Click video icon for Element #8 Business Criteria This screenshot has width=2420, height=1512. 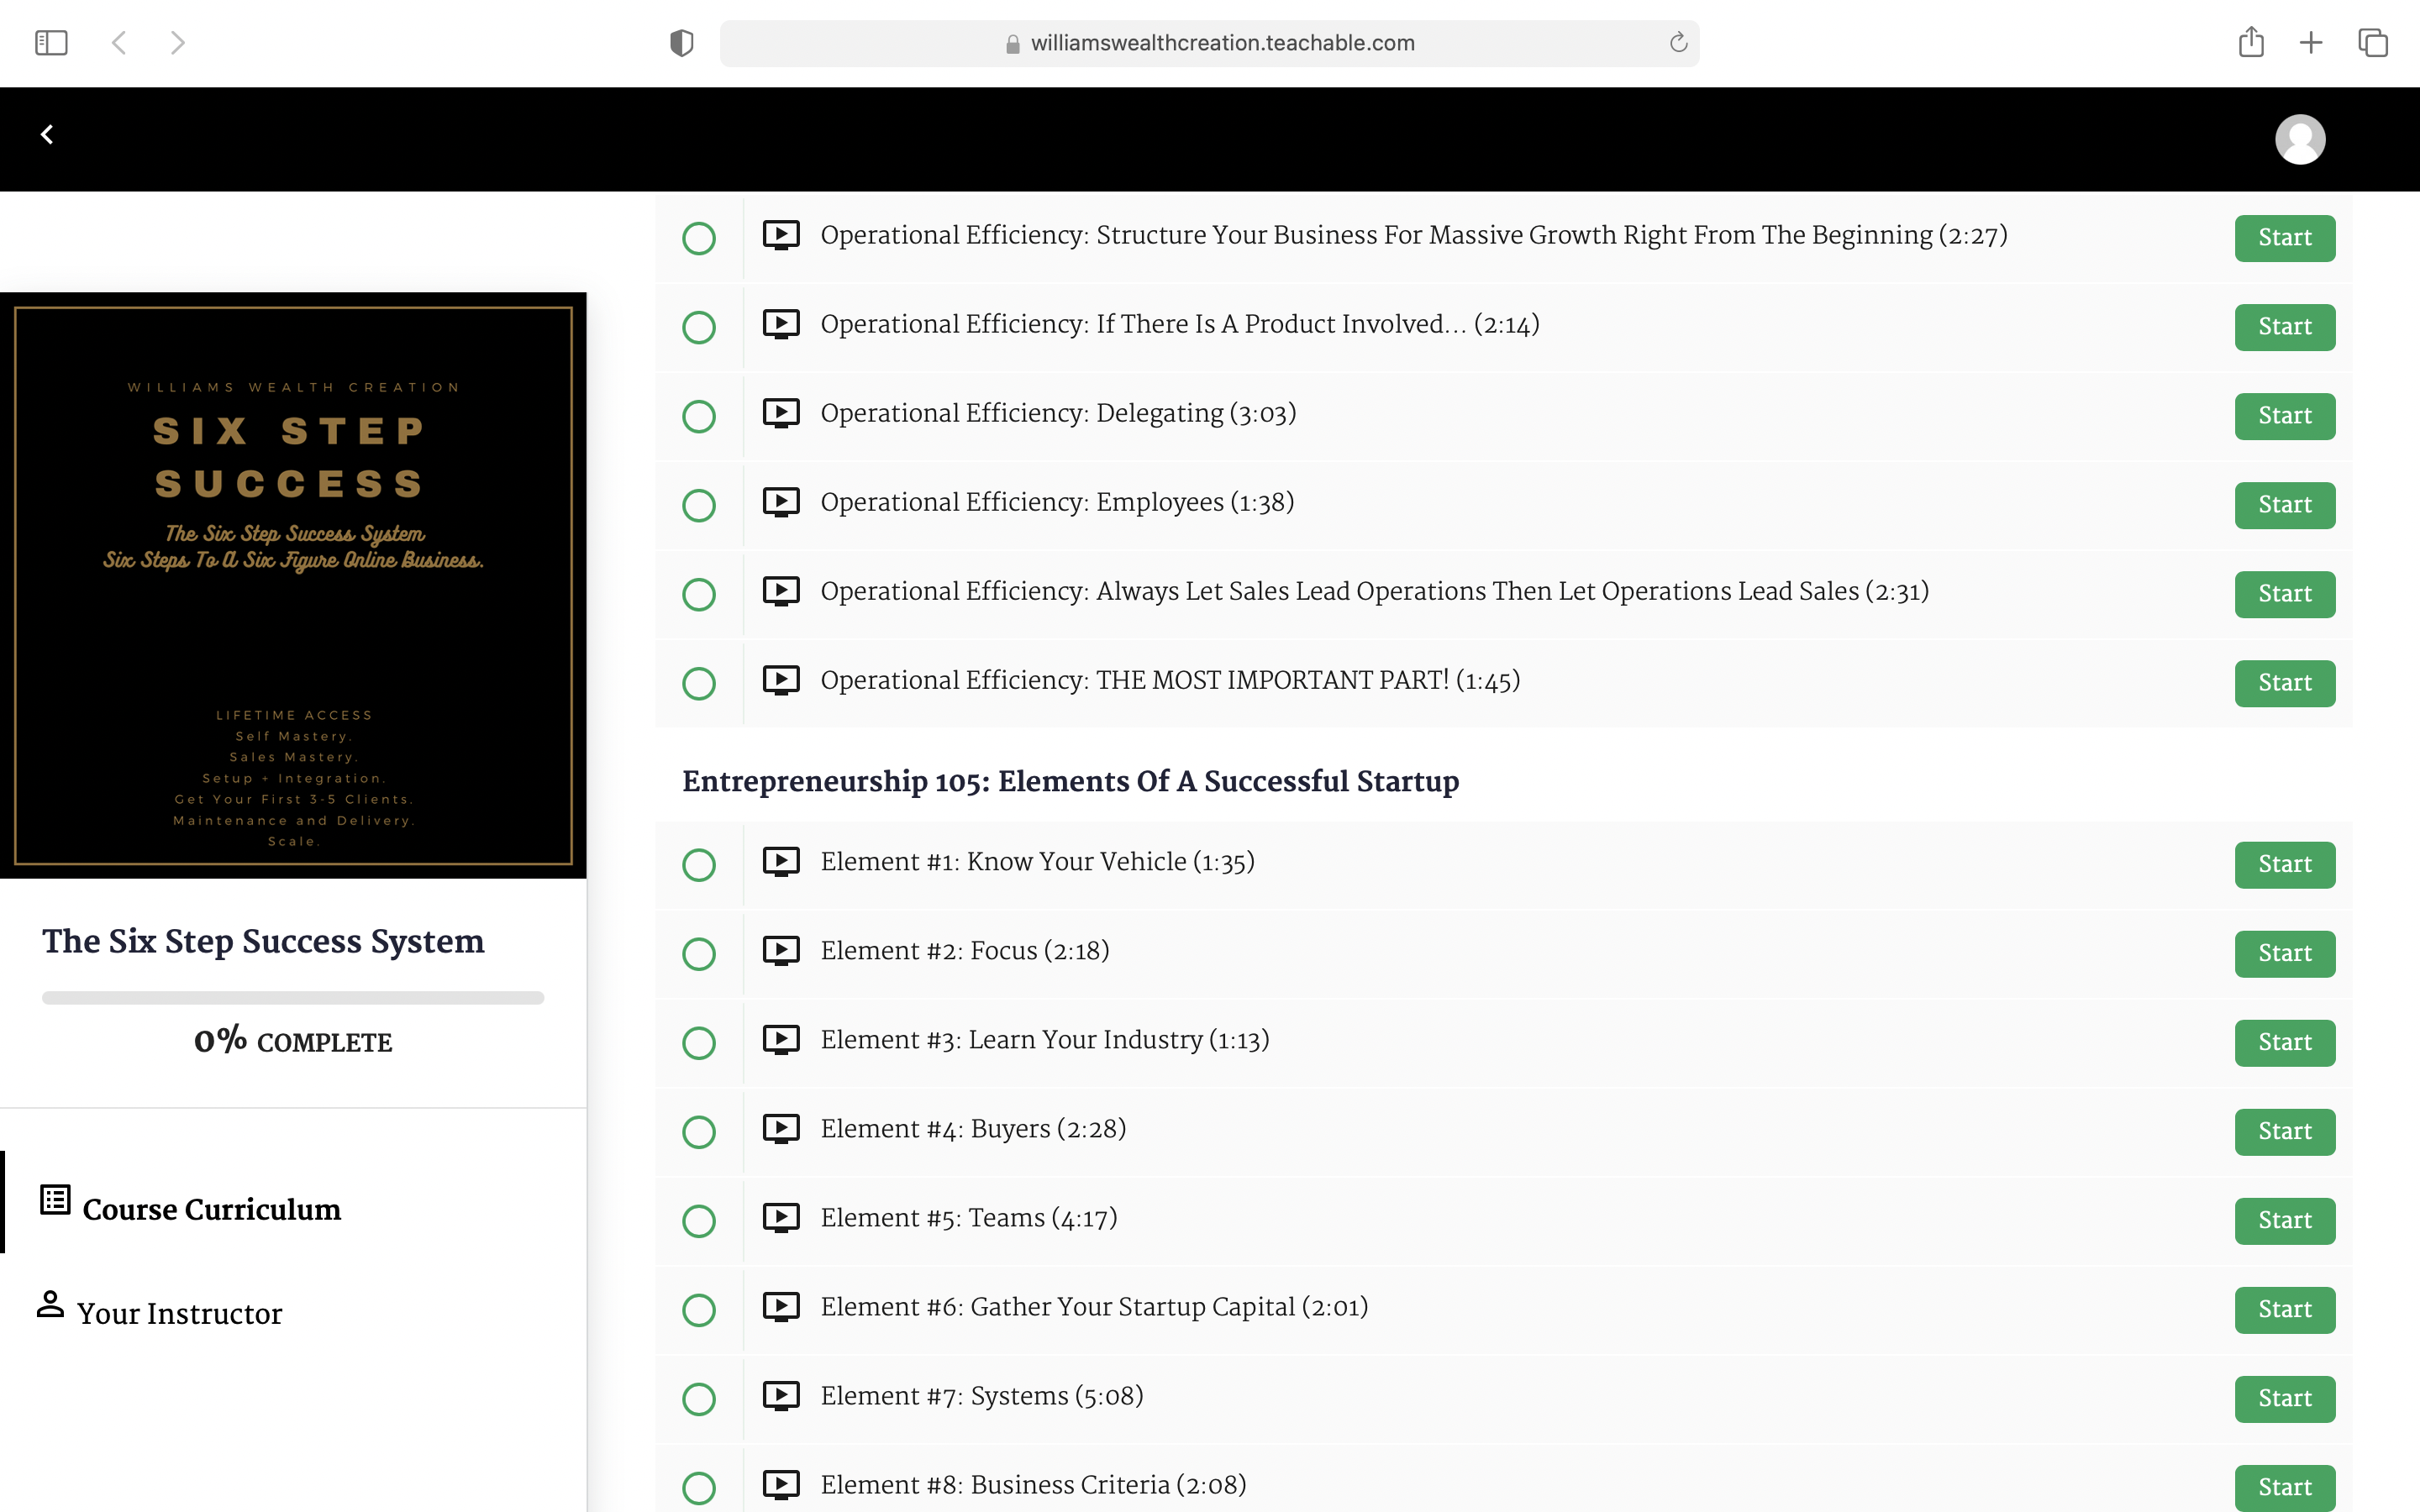tap(781, 1485)
